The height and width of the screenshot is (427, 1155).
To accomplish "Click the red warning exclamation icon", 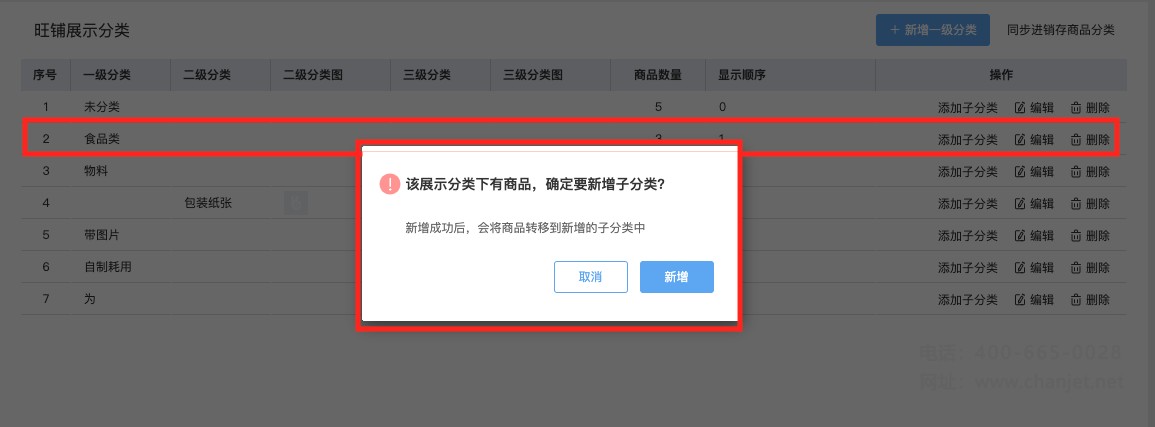I will point(390,184).
